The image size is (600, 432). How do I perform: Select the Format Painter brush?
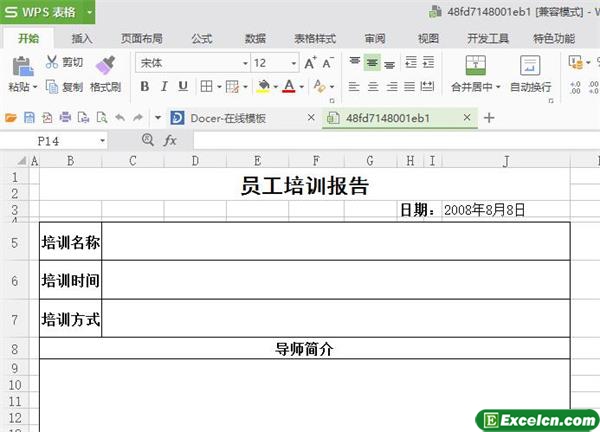(104, 65)
